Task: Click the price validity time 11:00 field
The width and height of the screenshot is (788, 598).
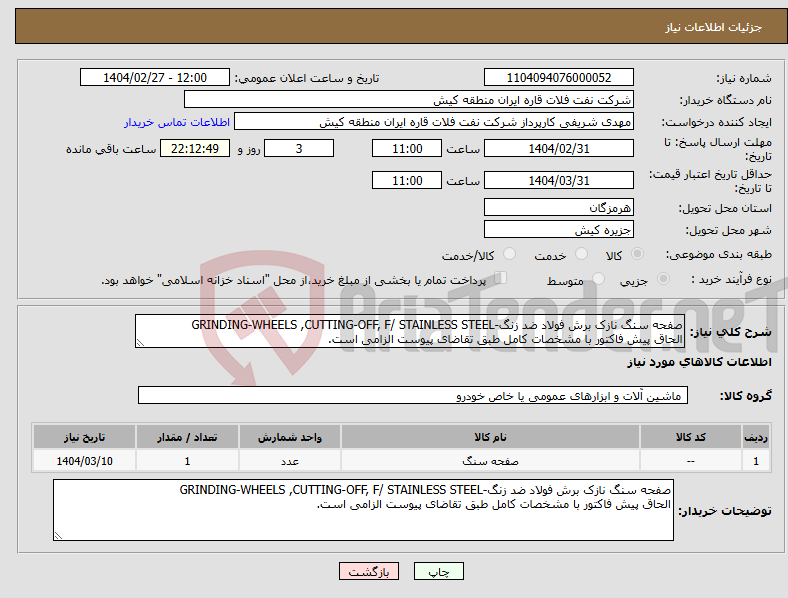Action: pos(407,180)
